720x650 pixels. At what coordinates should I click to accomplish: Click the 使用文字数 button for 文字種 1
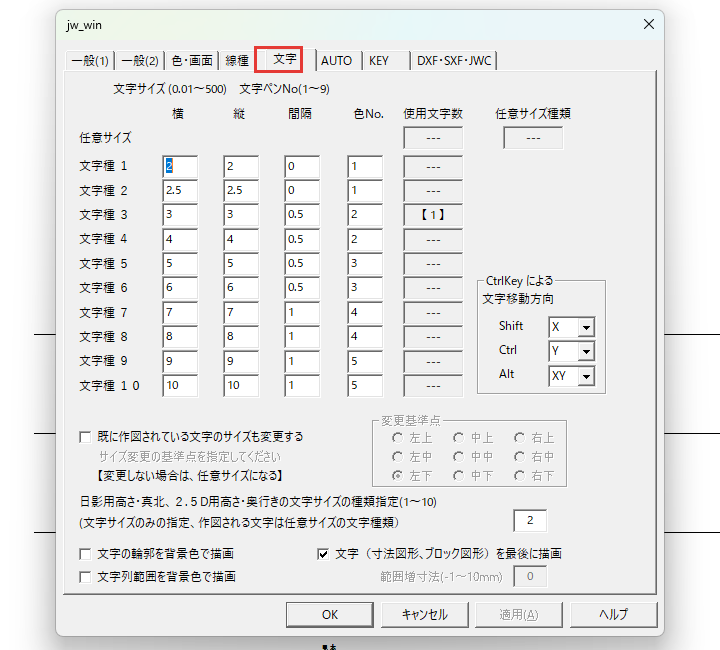tap(433, 167)
